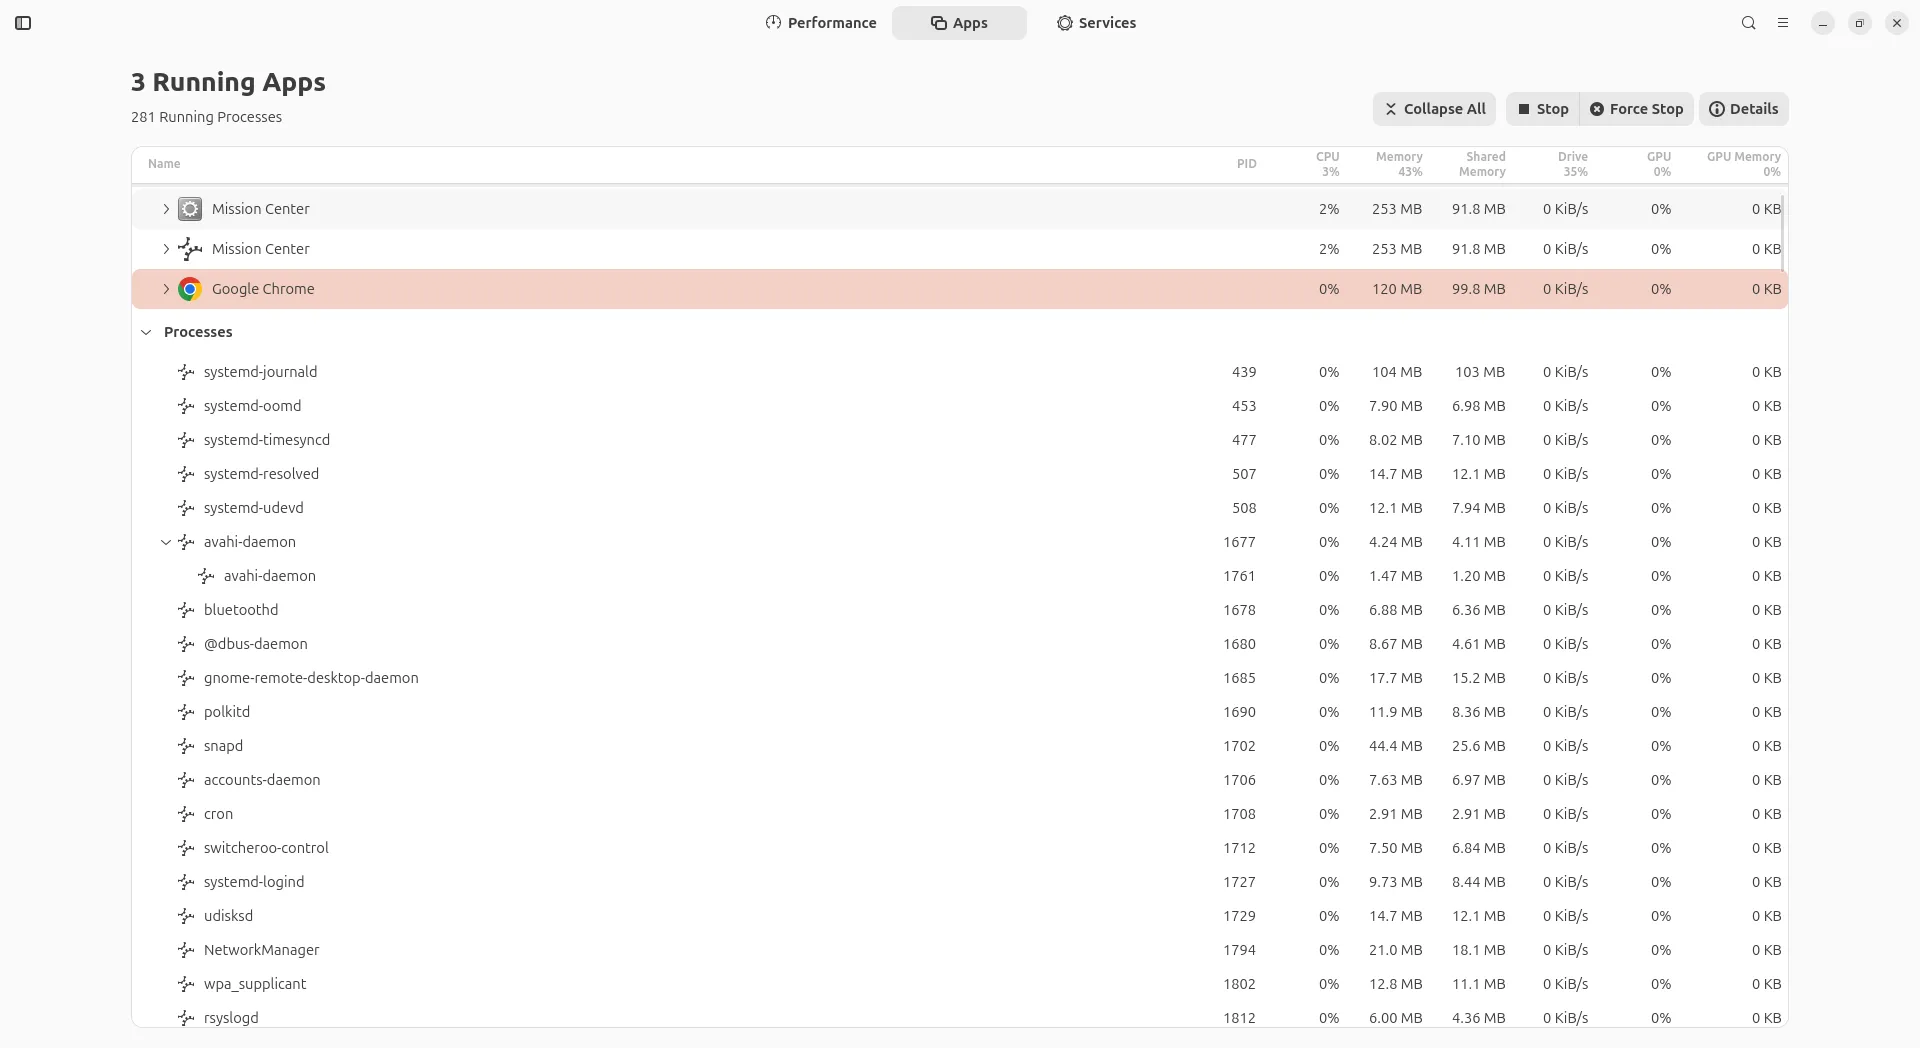Select the cron process name
Image resolution: width=1920 pixels, height=1048 pixels.
point(218,814)
